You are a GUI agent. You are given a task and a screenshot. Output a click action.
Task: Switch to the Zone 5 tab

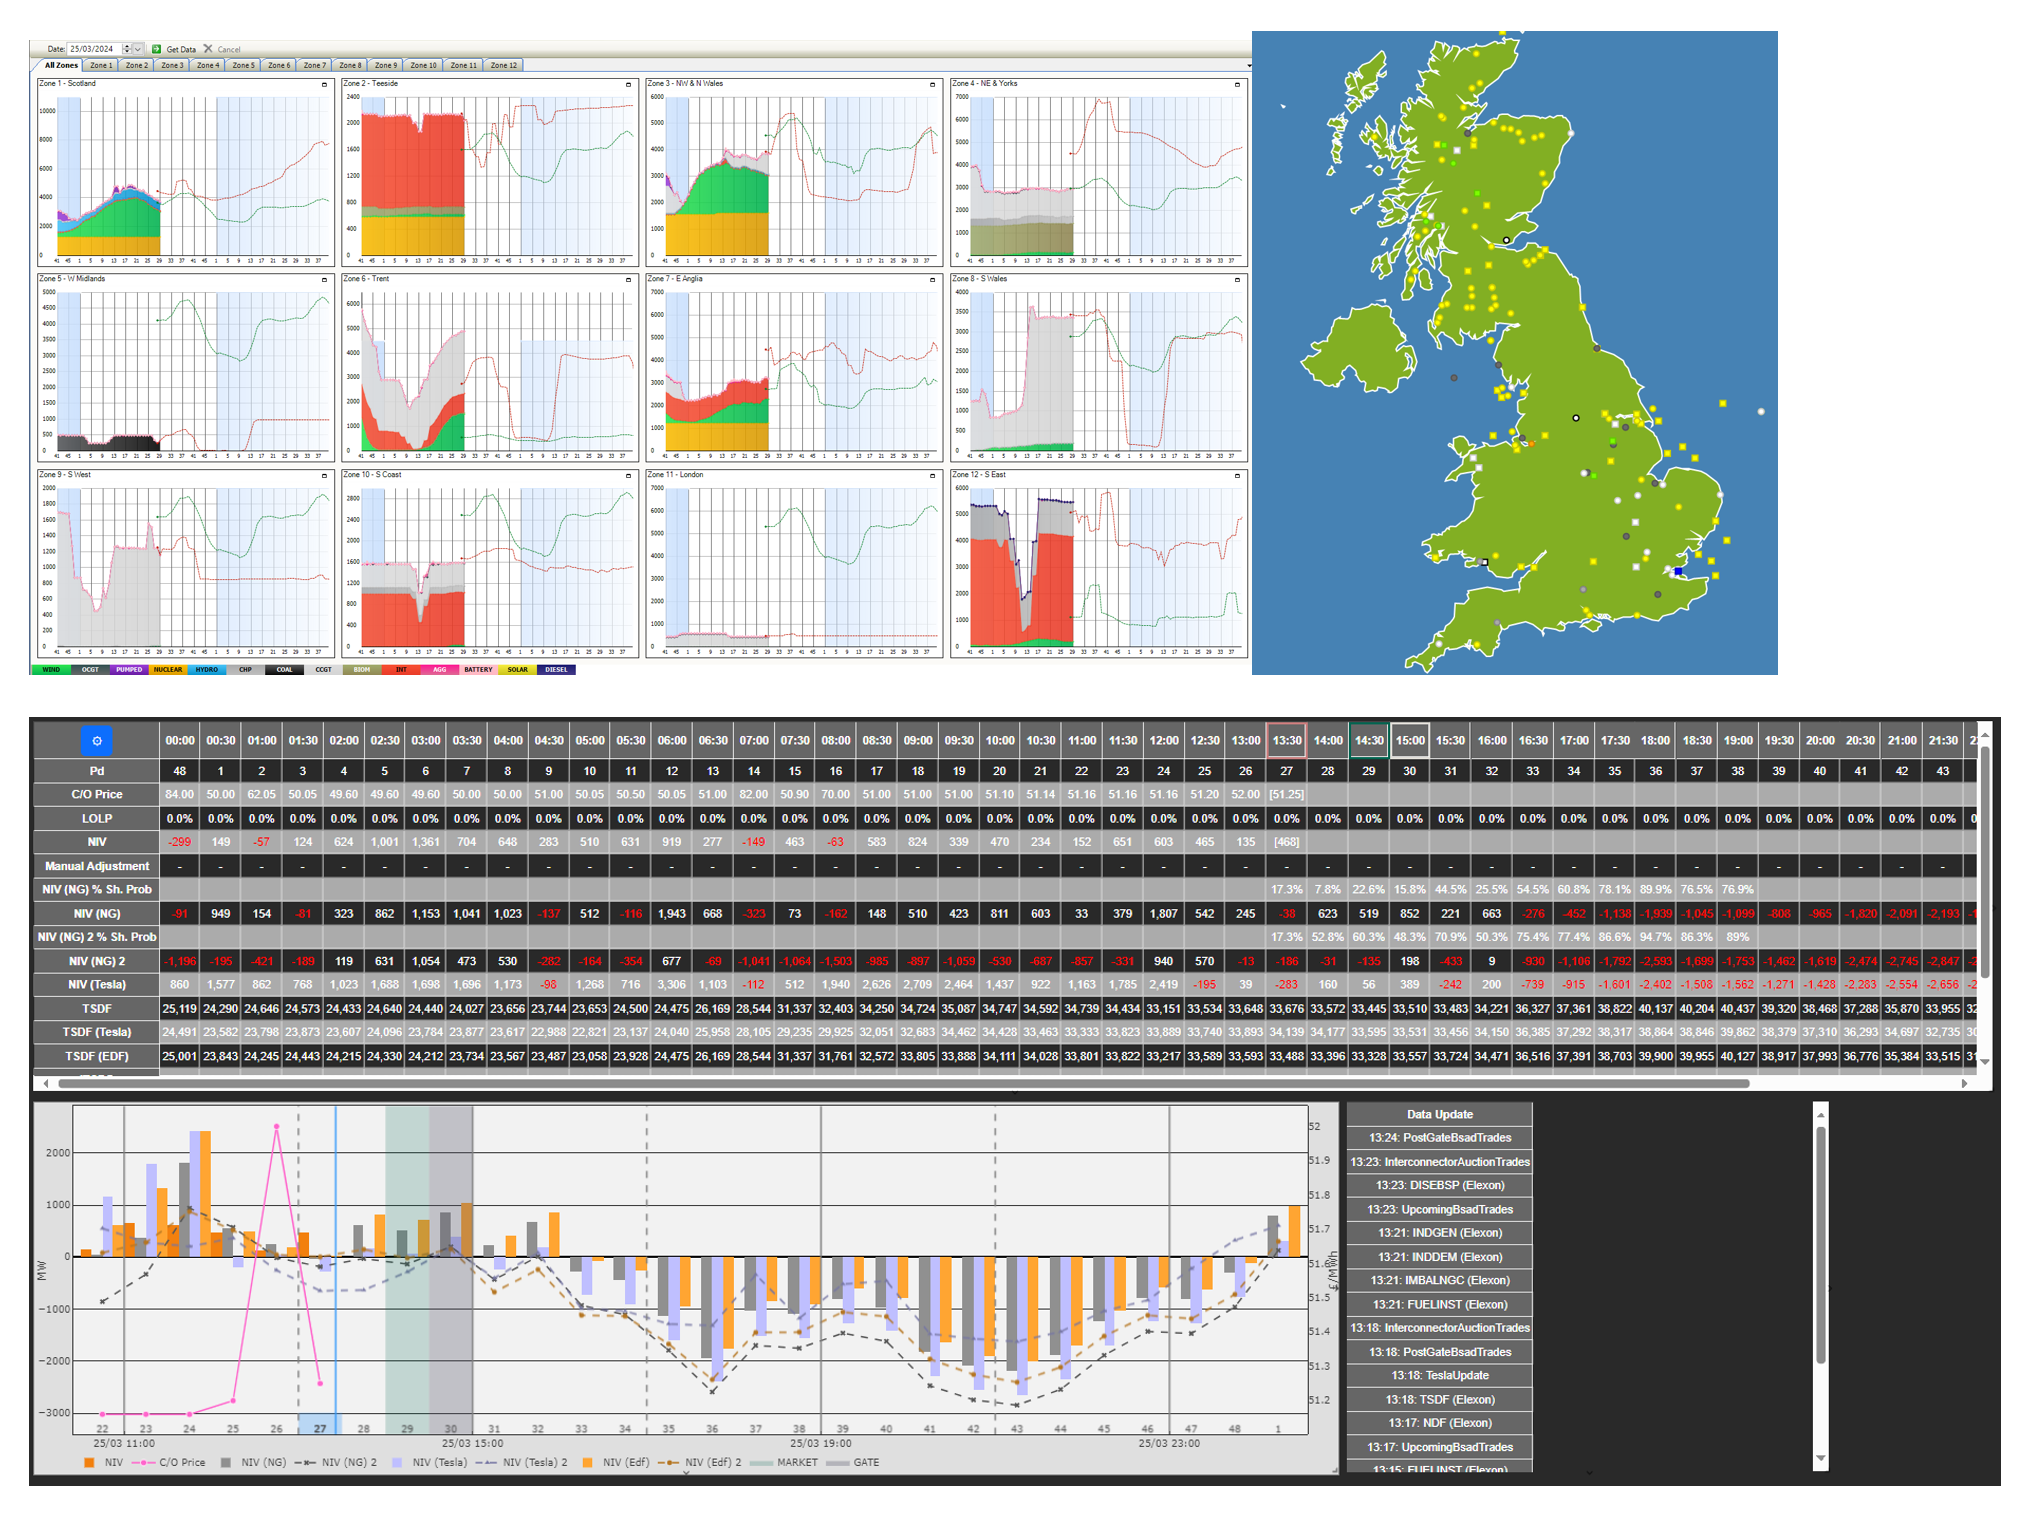click(243, 64)
